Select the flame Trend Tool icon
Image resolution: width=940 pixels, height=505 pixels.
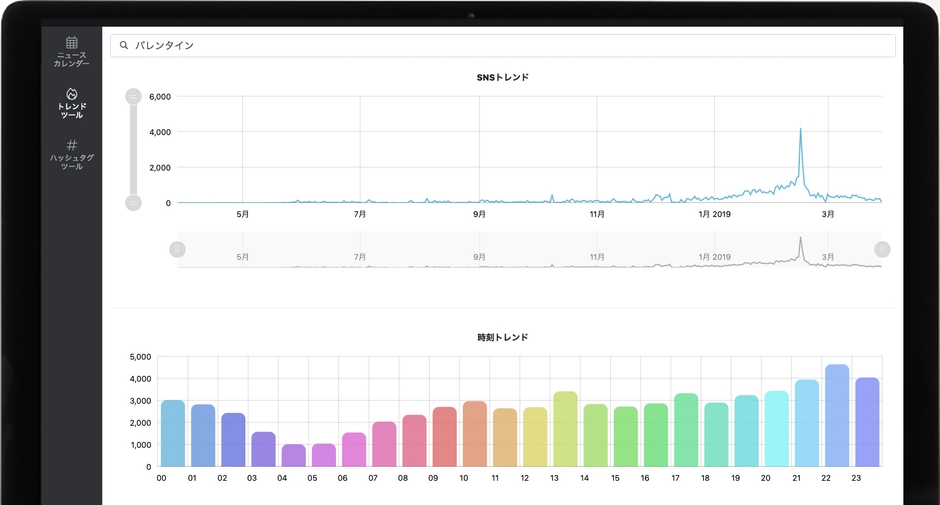click(72, 94)
